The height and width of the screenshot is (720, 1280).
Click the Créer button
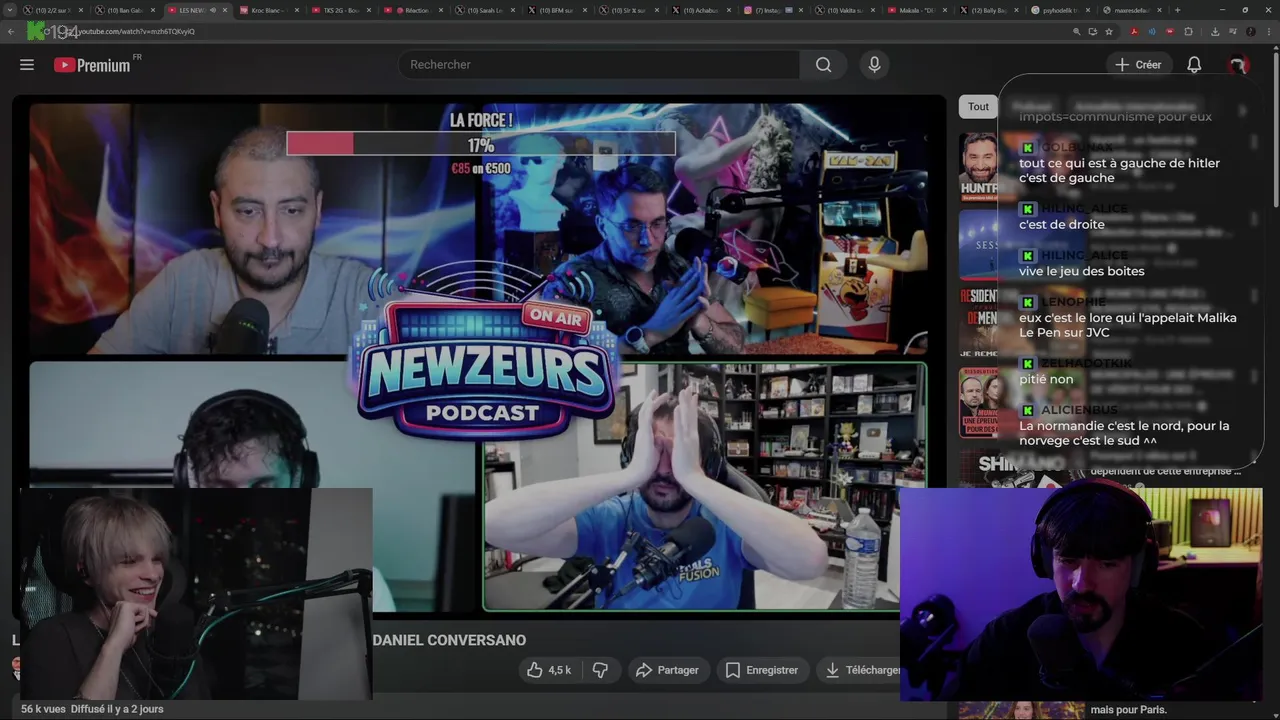pyautogui.click(x=1138, y=65)
